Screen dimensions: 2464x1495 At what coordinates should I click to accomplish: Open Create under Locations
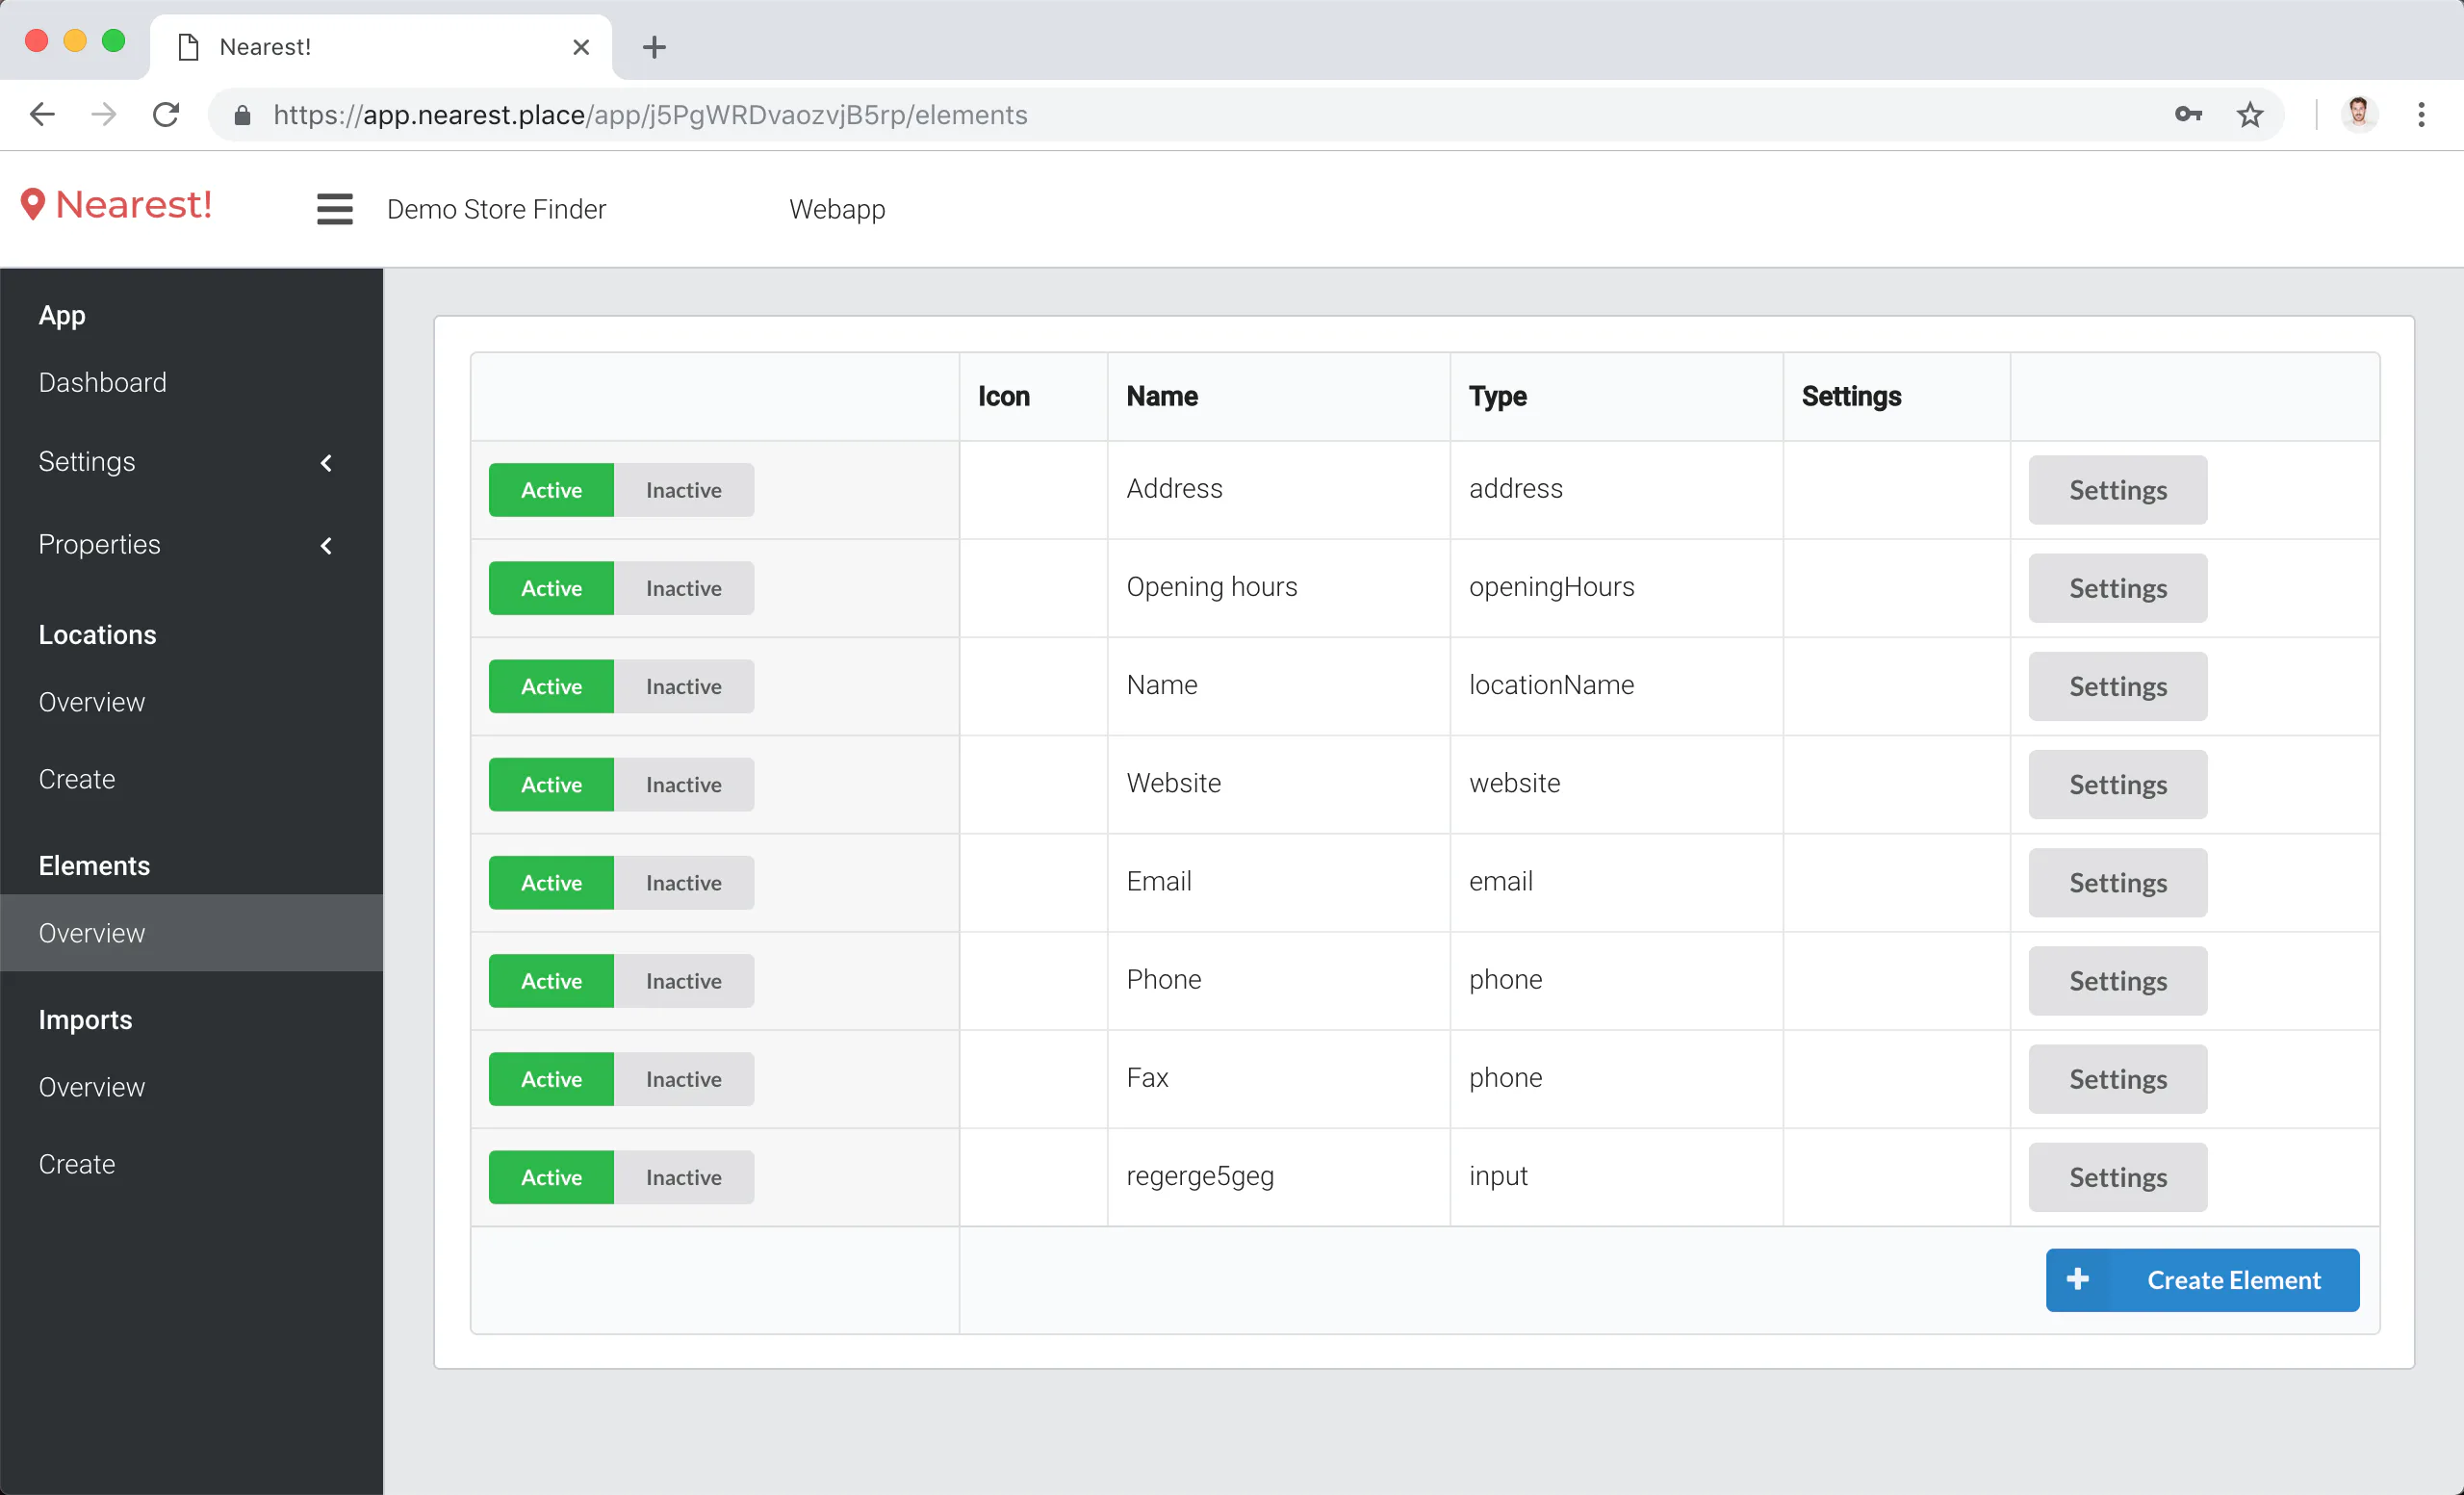point(77,779)
